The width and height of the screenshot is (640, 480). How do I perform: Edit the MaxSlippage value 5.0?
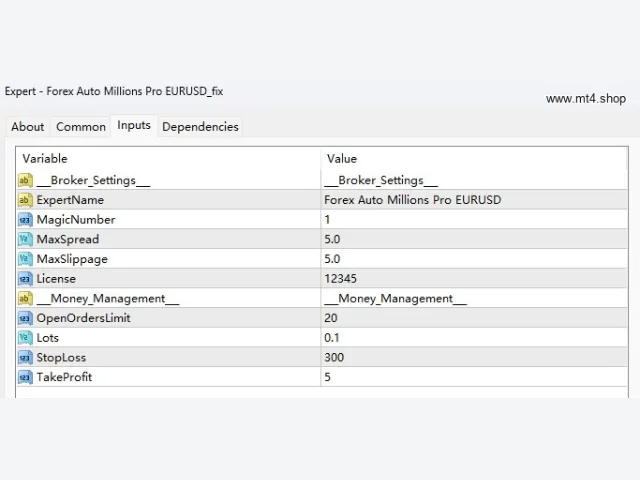[474, 259]
